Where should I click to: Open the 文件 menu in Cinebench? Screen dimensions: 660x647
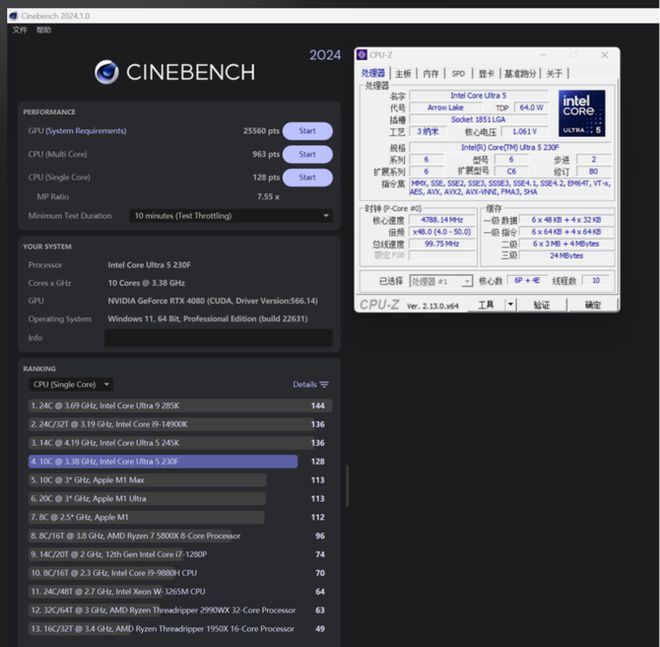[x=20, y=31]
